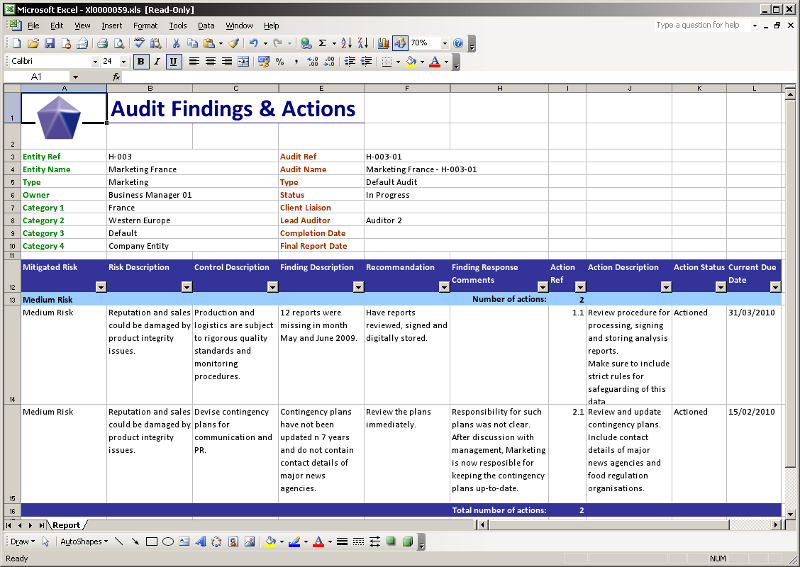
Task: Insert a Text Box
Action: point(184,541)
